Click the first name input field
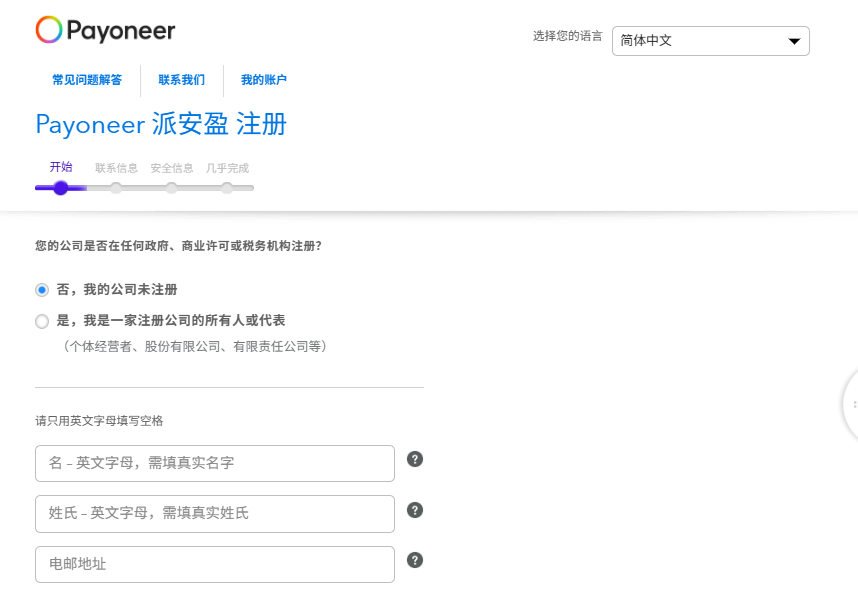Screen dimensions: 858x595 215,463
